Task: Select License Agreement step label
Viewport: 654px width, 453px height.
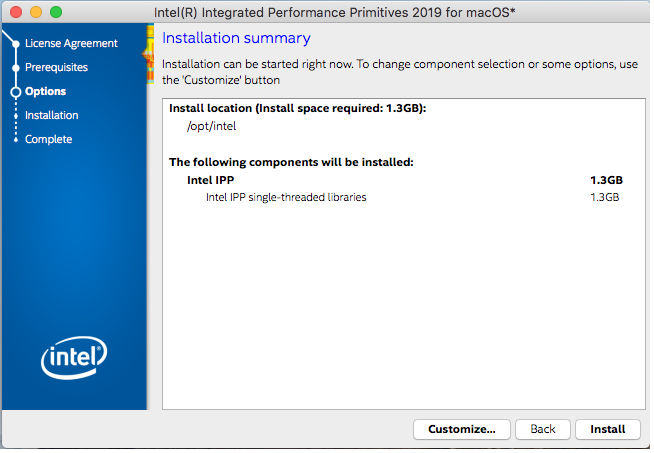Action: [x=71, y=44]
